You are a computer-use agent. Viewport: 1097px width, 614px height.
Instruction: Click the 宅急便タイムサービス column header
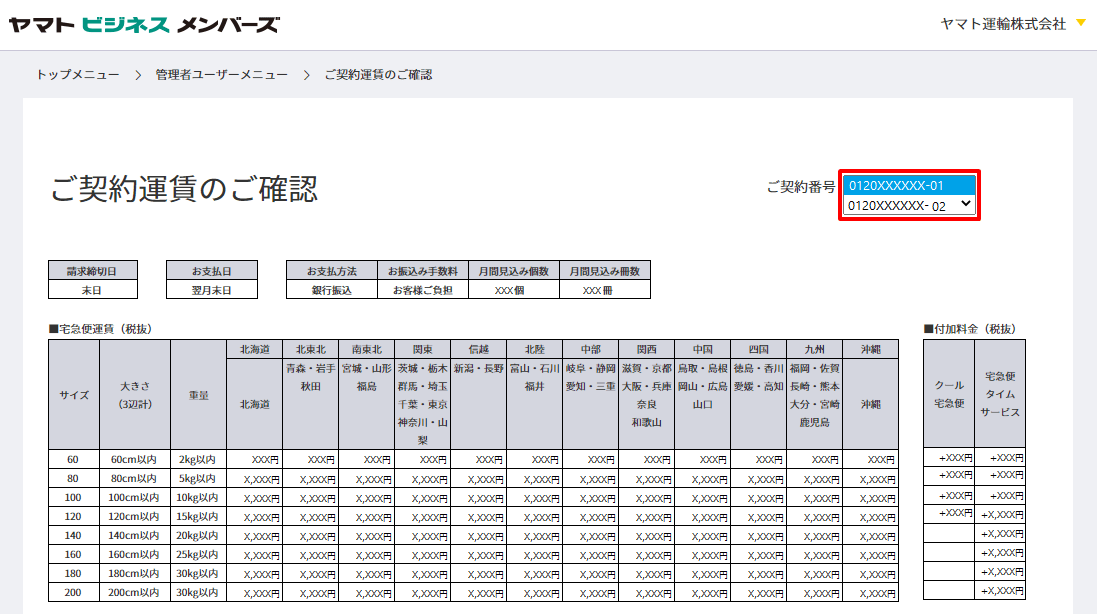point(999,395)
